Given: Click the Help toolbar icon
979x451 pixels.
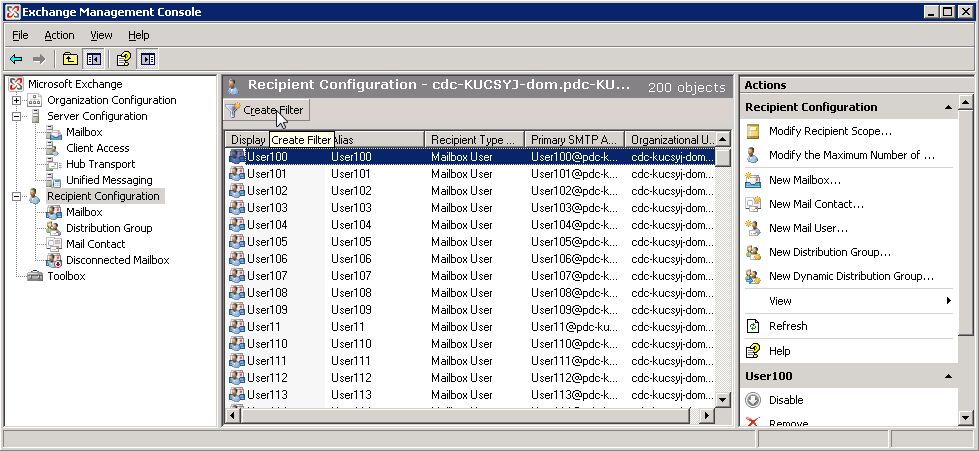Looking at the screenshot, I should point(124,59).
